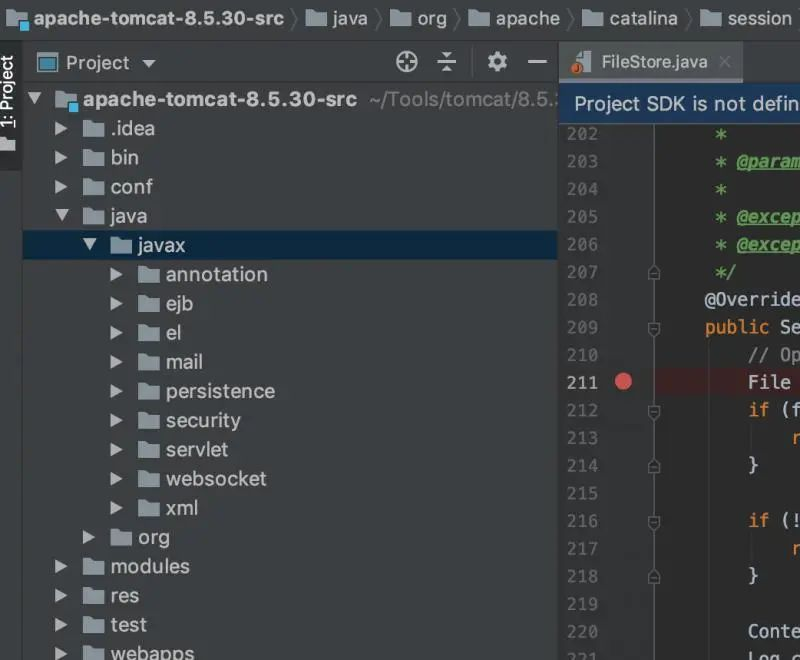Click the java breadcrumb item

click(336, 19)
